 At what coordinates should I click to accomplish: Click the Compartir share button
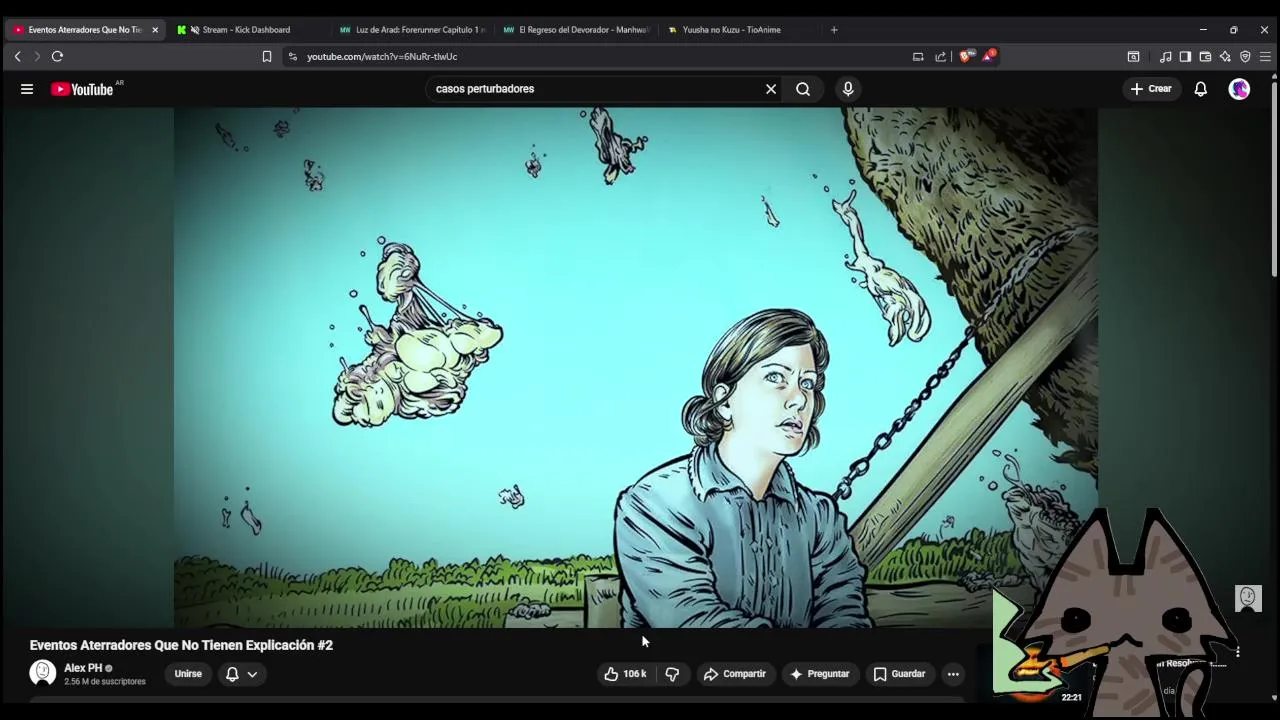(735, 674)
